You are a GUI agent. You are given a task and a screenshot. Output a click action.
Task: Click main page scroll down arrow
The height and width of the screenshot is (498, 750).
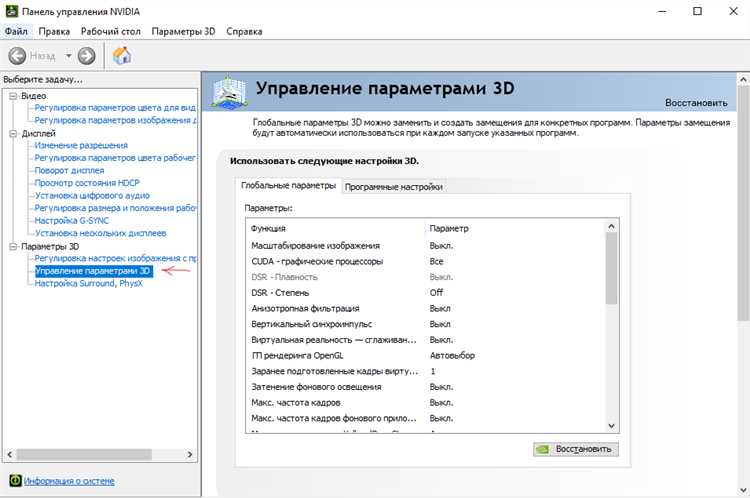tap(743, 490)
